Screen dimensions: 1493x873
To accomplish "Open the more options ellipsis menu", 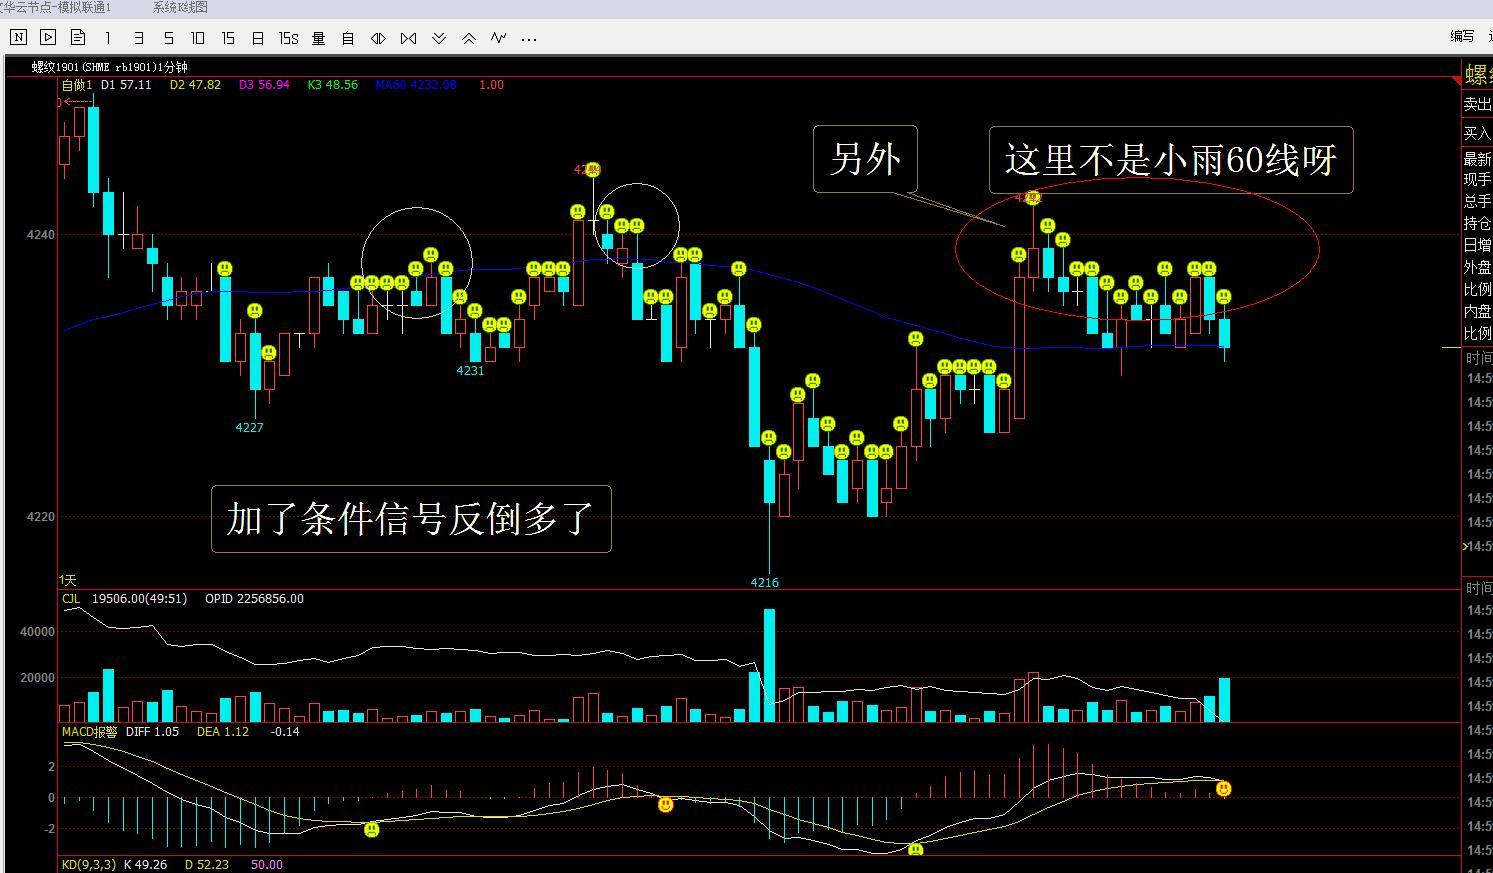I will 529,39.
